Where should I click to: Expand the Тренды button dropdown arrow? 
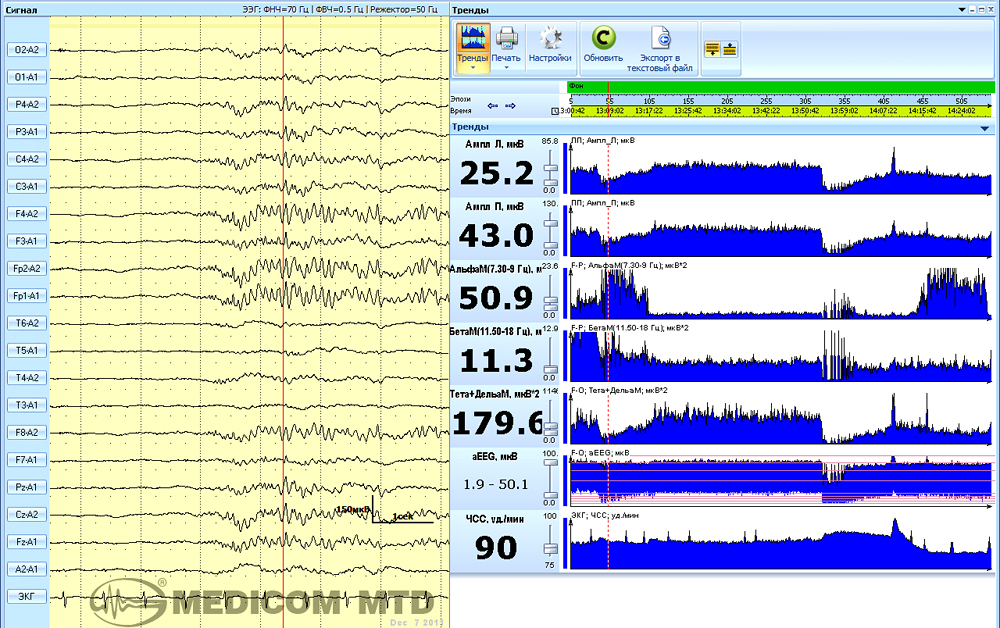click(473, 68)
